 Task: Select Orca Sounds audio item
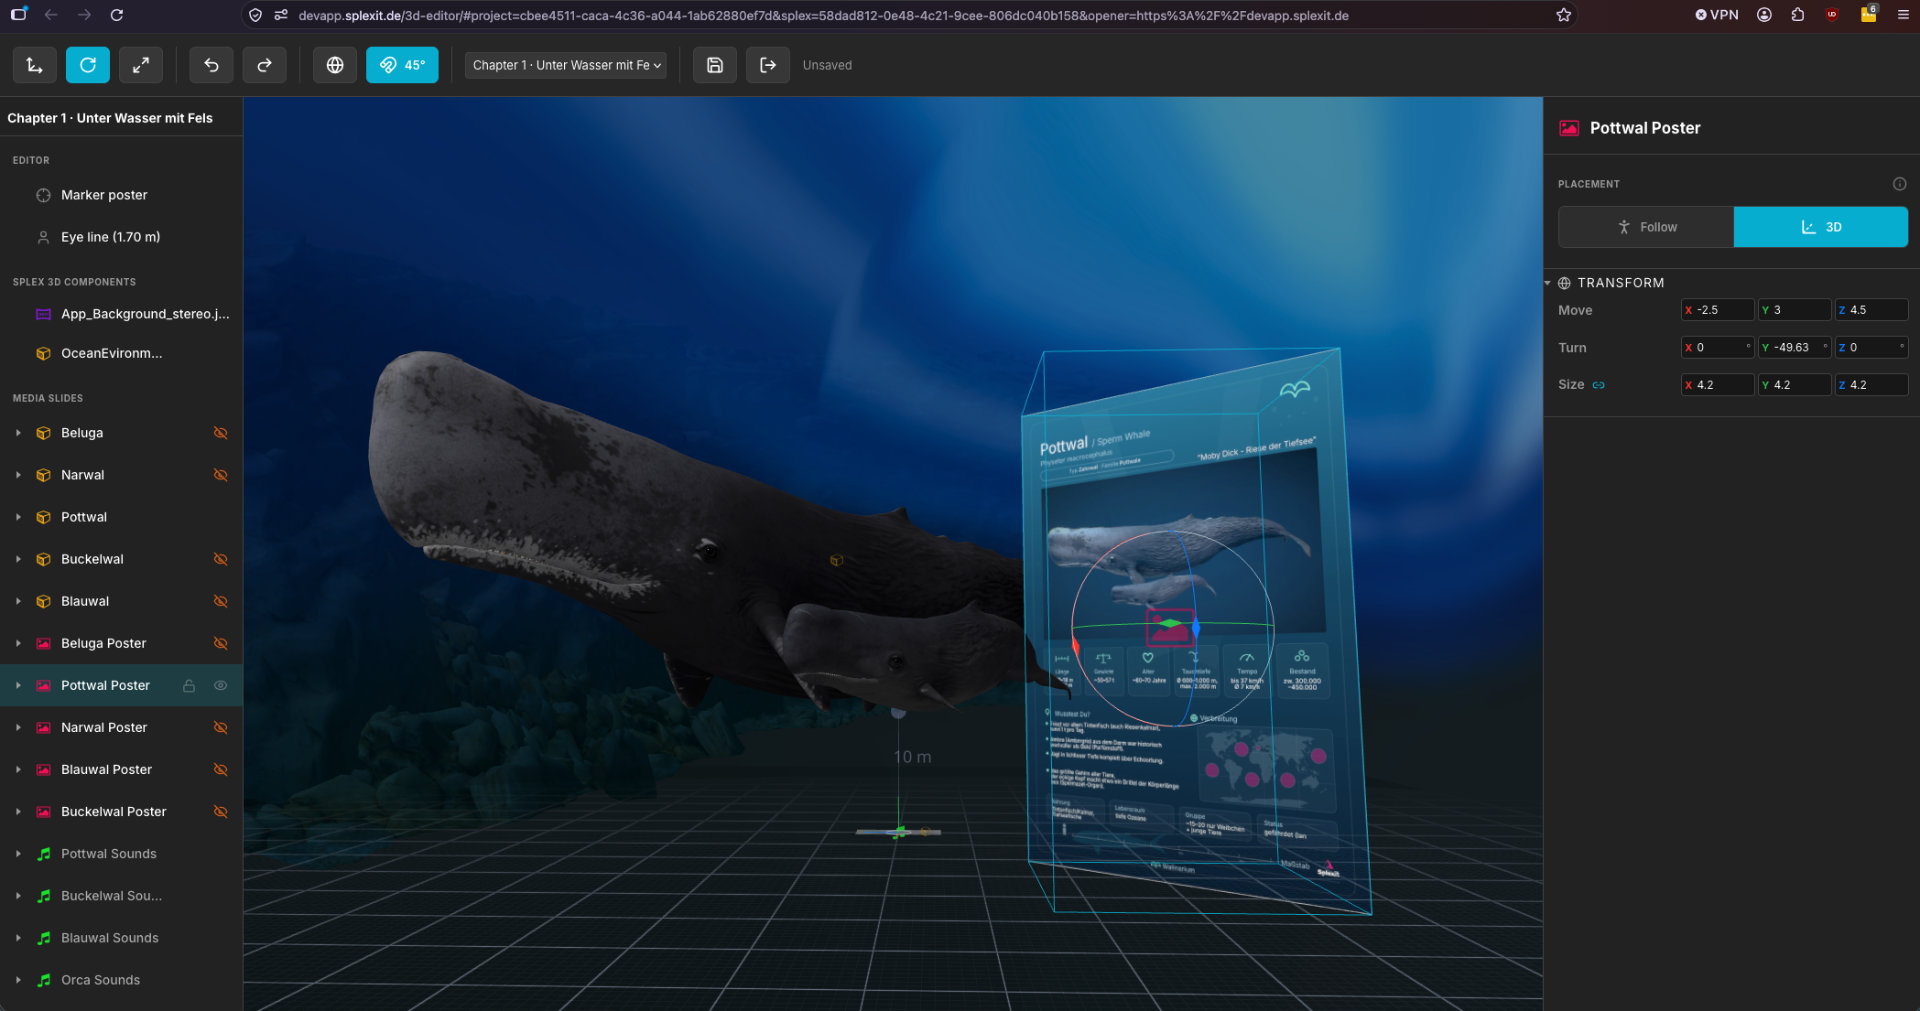pyautogui.click(x=121, y=980)
